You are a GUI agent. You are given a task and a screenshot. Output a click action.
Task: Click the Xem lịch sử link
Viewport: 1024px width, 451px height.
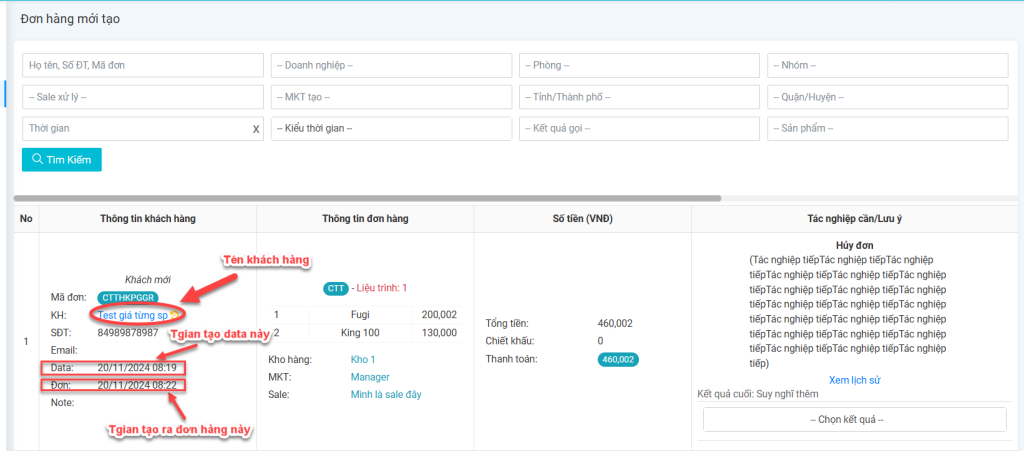(x=854, y=380)
